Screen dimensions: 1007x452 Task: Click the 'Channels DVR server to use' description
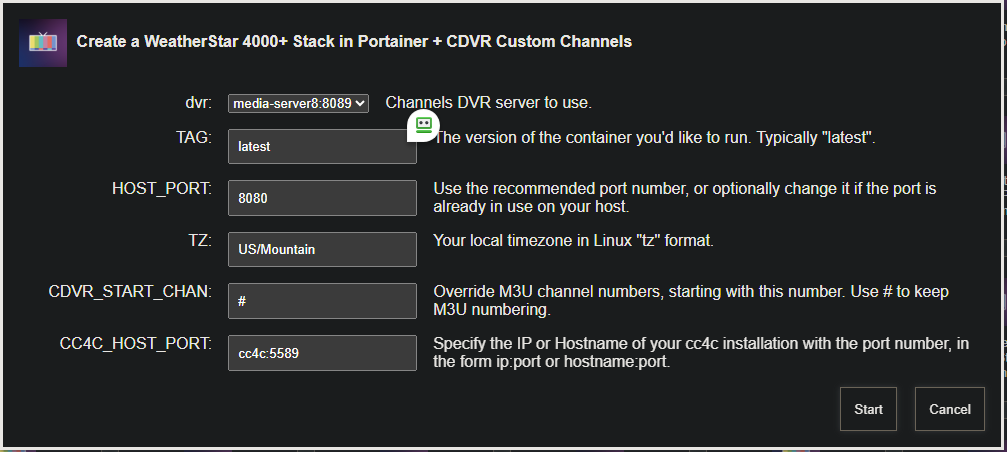tap(489, 102)
